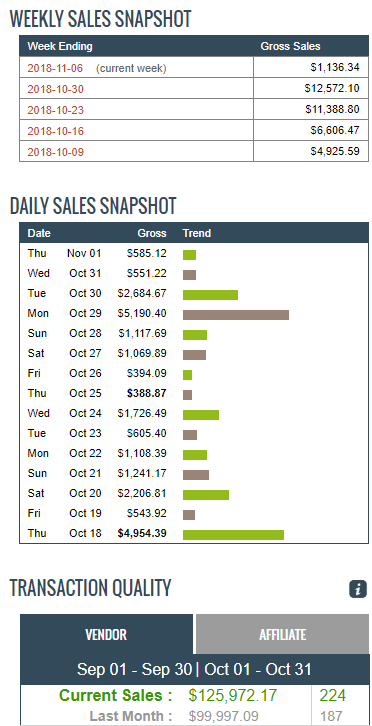Viewport: 372px width, 726px height.
Task: Switch to the Vendor tab
Action: click(x=106, y=634)
